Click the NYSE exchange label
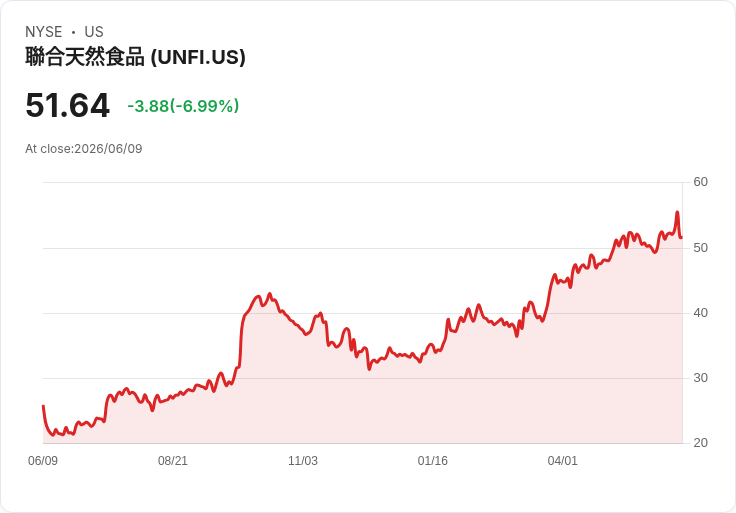Image resolution: width=736 pixels, height=513 pixels. [44, 32]
